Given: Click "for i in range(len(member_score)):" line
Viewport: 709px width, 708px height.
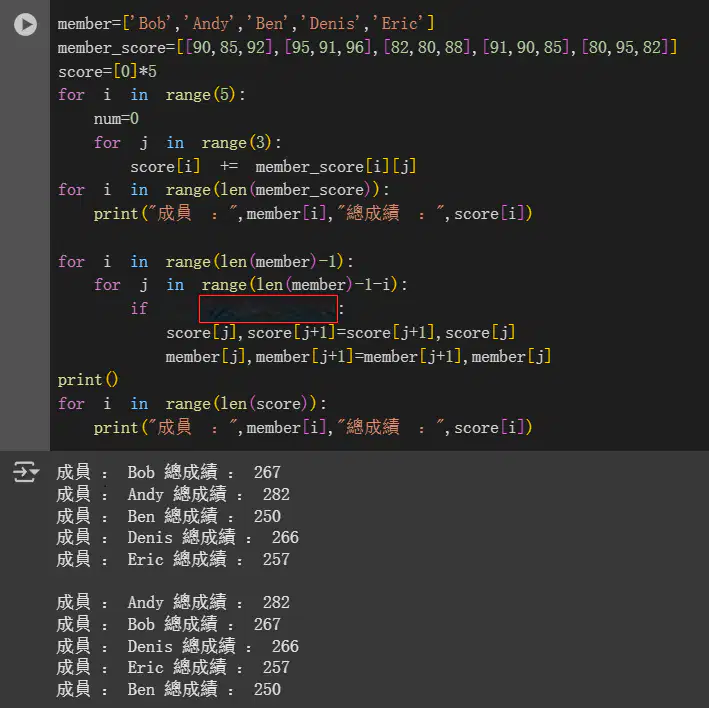Looking at the screenshot, I should coord(223,190).
